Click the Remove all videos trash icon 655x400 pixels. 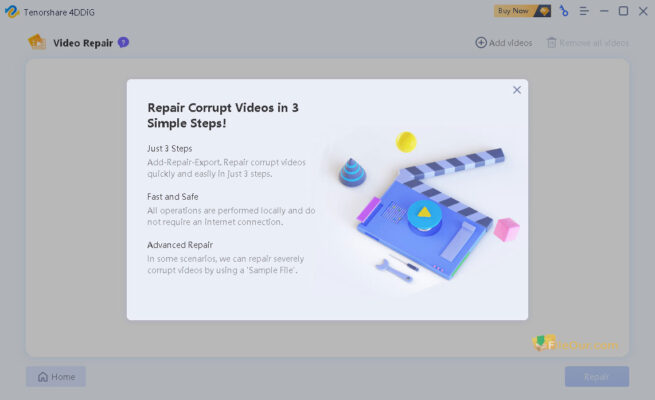(x=551, y=43)
